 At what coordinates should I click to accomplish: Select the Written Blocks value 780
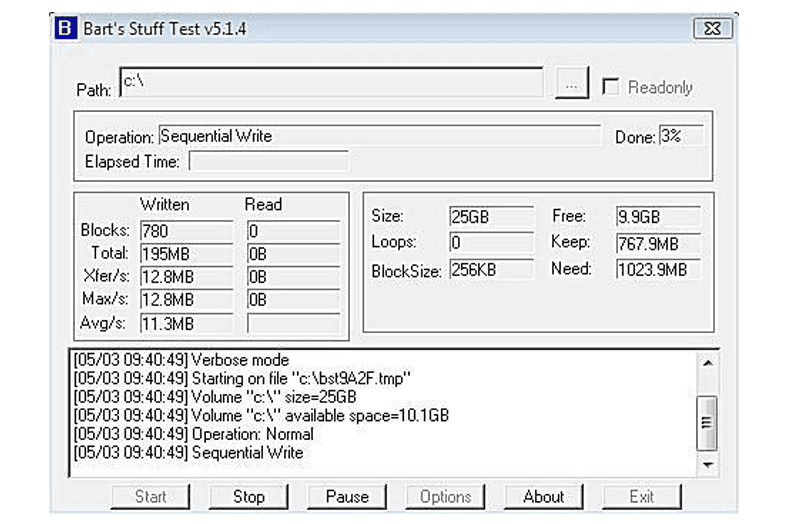click(186, 231)
